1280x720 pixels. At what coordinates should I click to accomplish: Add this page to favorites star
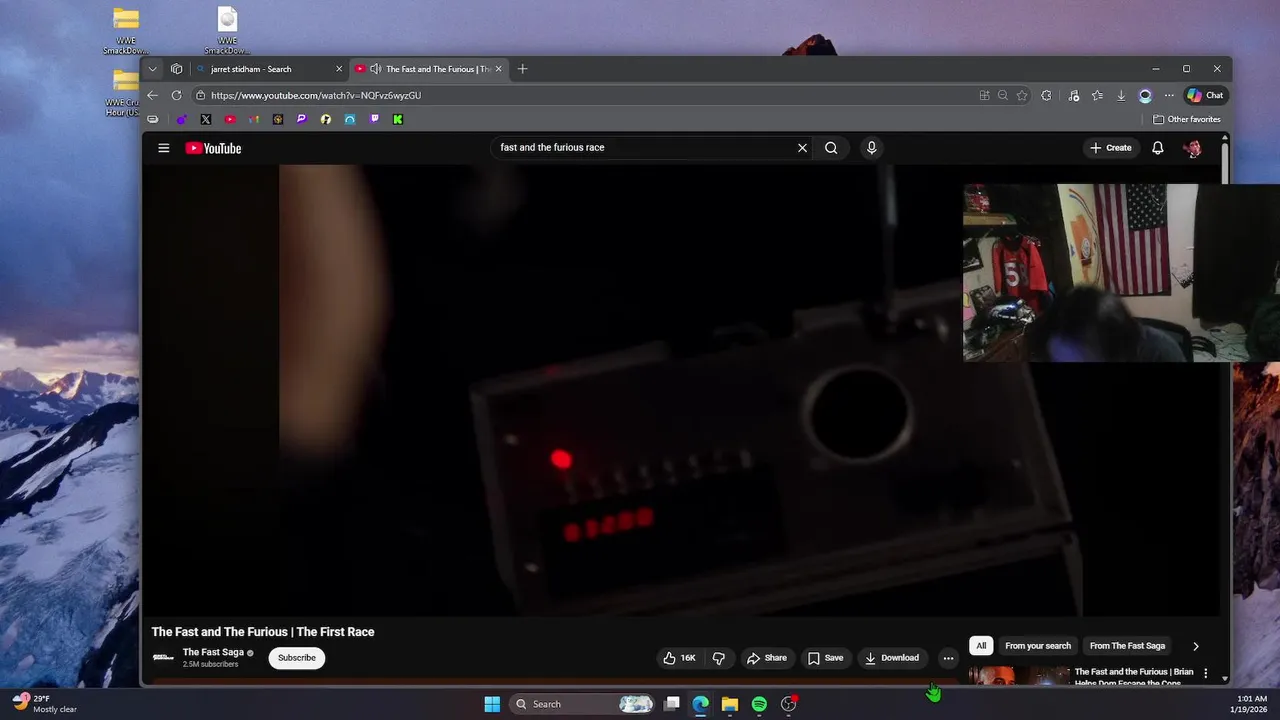pos(1022,95)
